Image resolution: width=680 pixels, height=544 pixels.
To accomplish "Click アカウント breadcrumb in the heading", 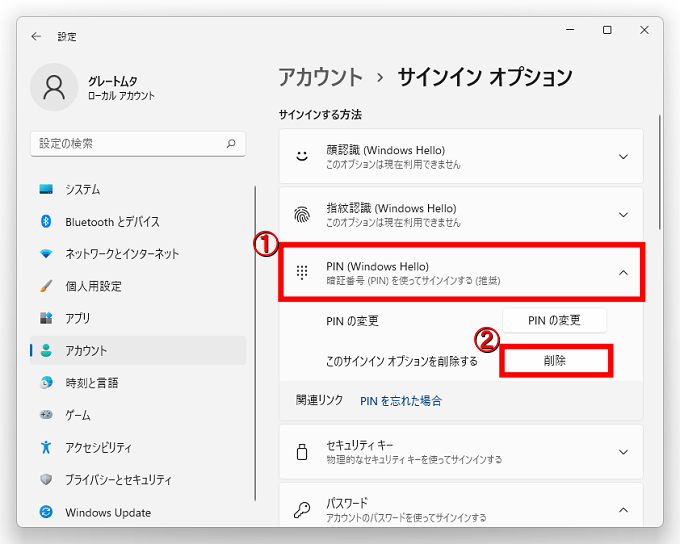I will click(320, 77).
